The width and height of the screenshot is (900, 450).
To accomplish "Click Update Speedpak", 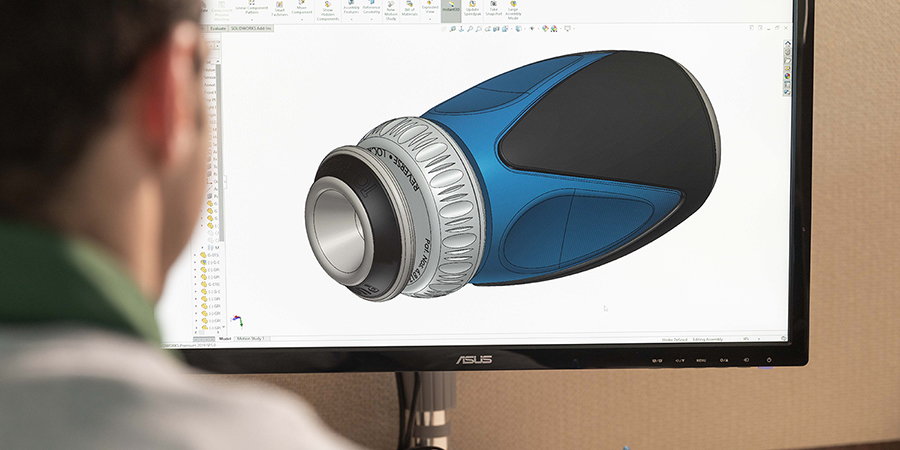I will pyautogui.click(x=472, y=8).
